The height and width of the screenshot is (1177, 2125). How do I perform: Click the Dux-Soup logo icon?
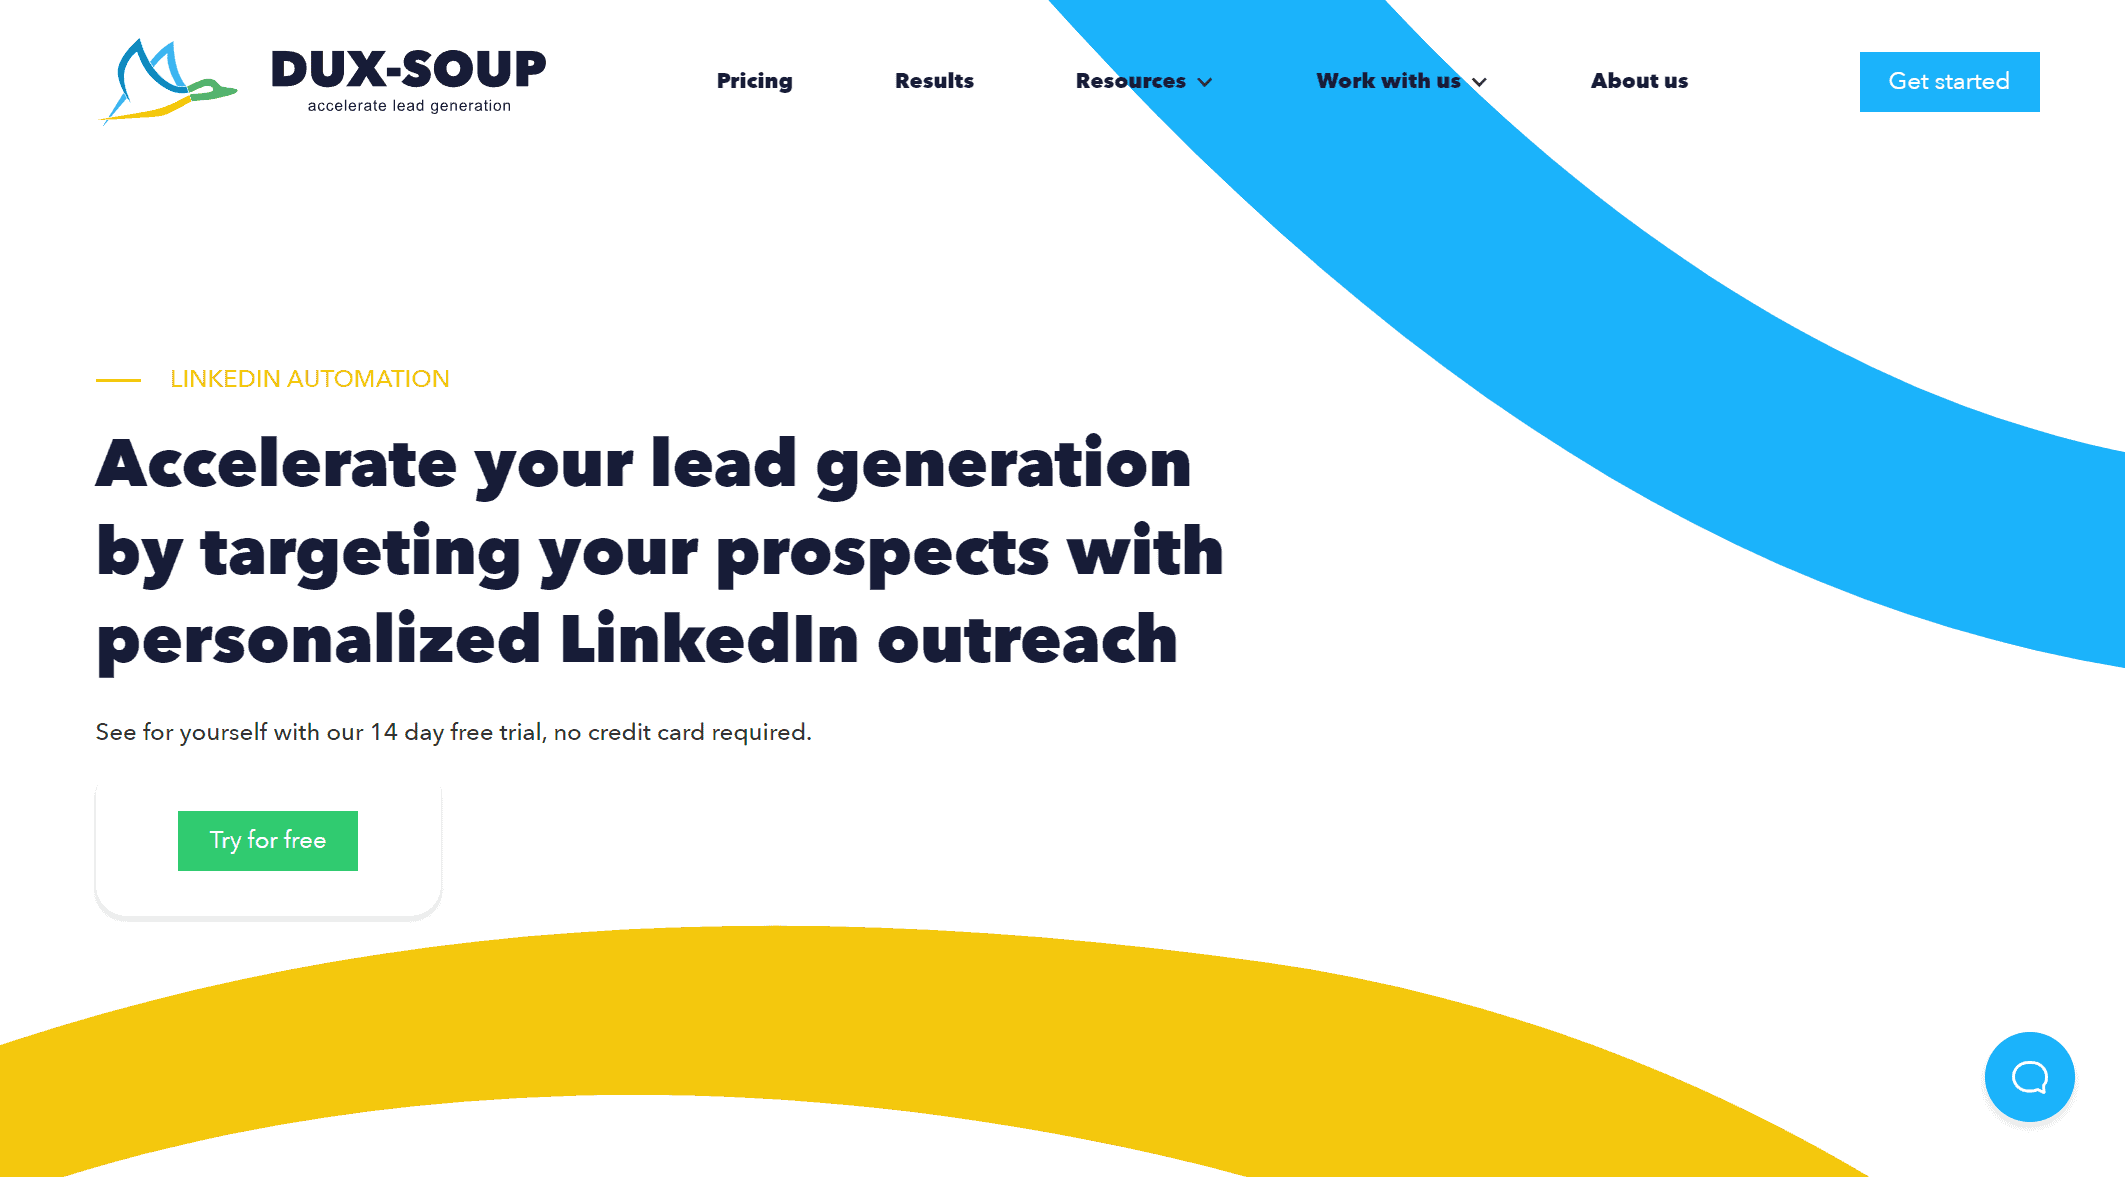tap(159, 80)
